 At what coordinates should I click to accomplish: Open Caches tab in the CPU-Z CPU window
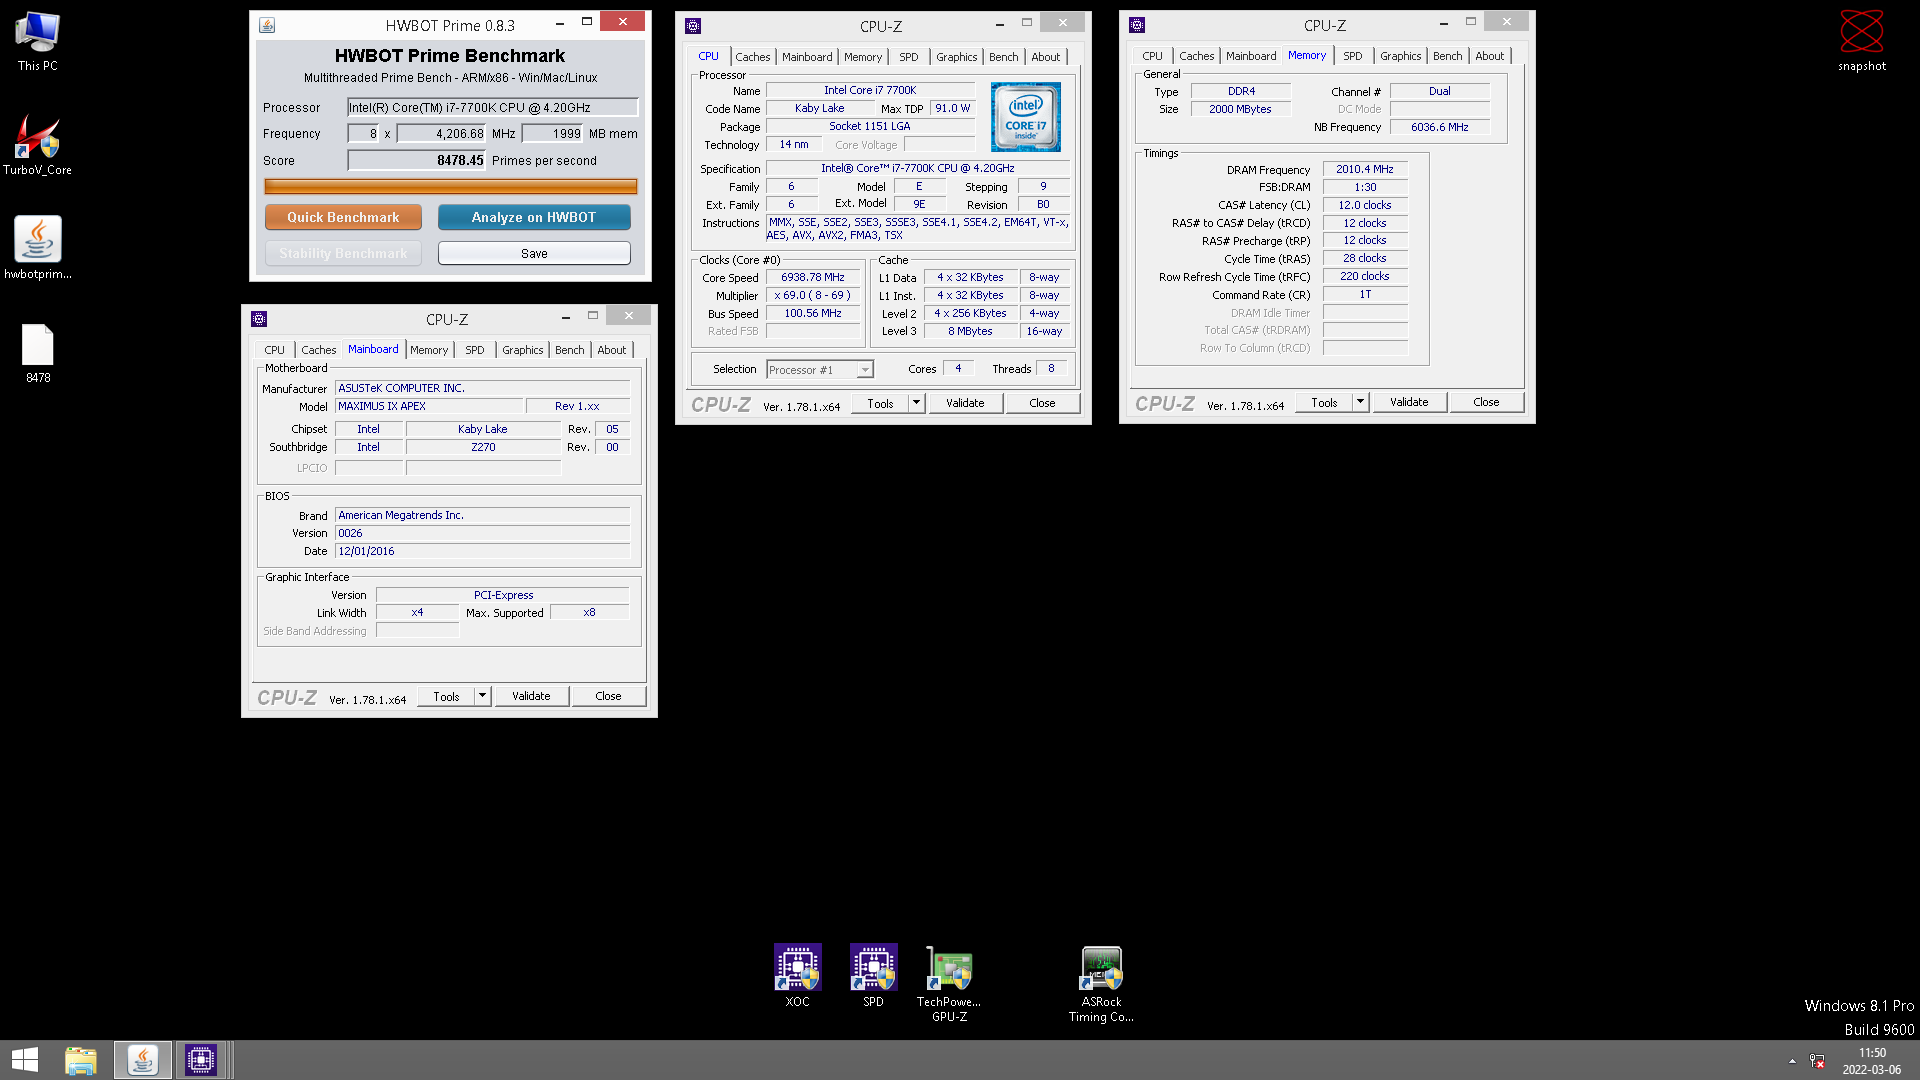pos(753,57)
